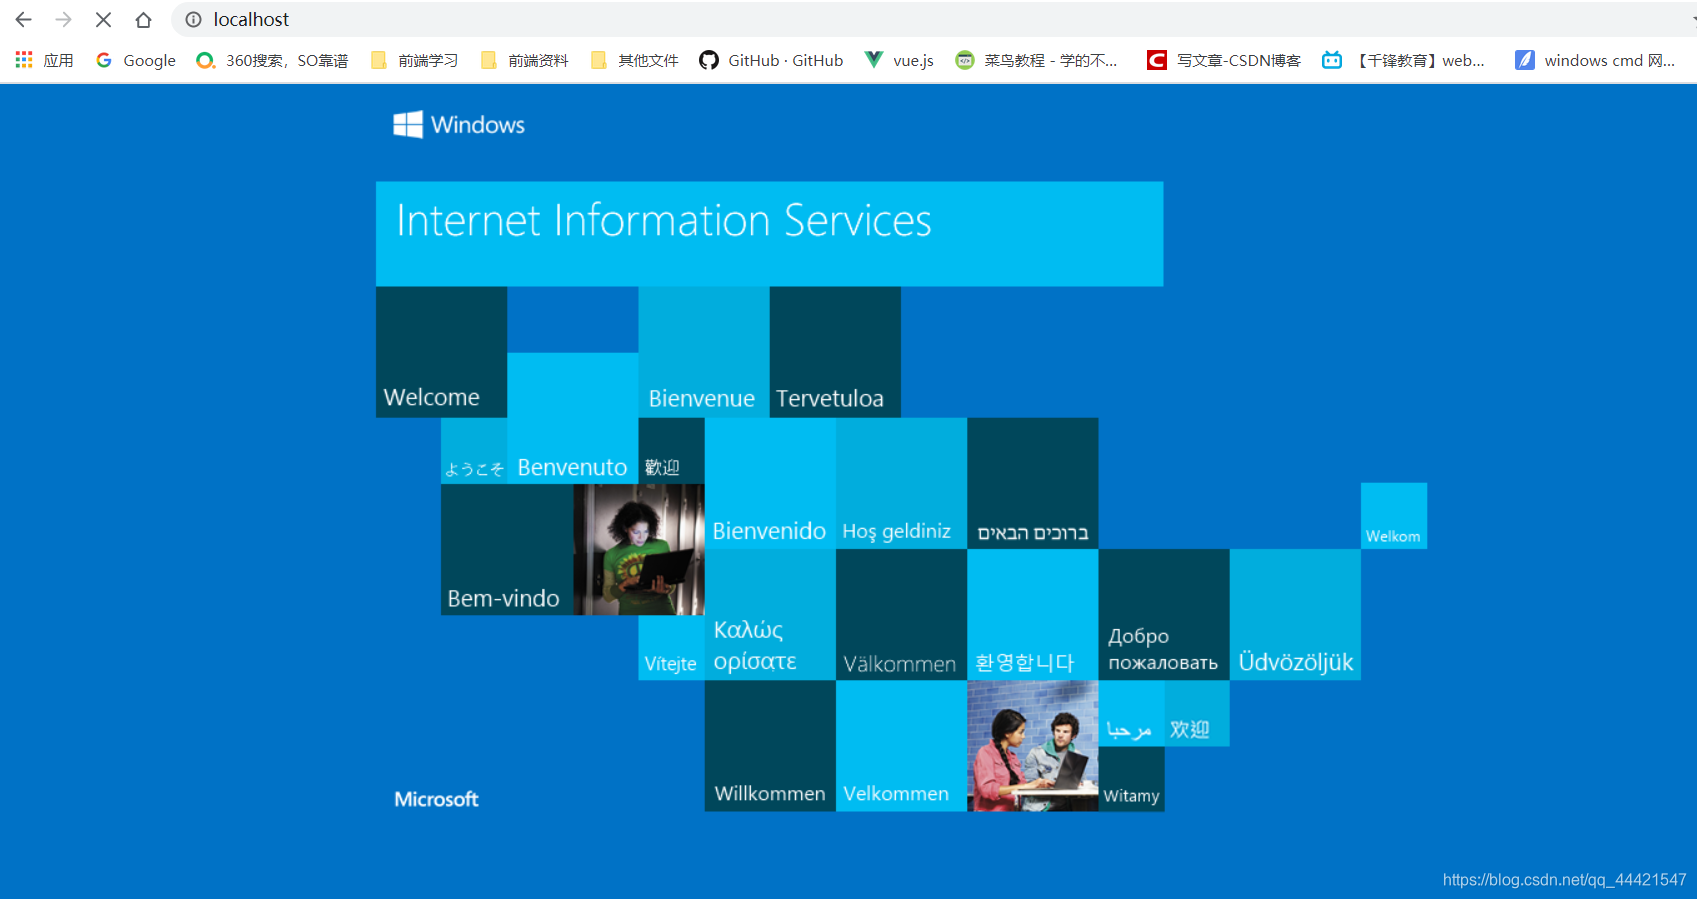Click the Velkommen tile
This screenshot has height=899, width=1697.
click(x=901, y=746)
